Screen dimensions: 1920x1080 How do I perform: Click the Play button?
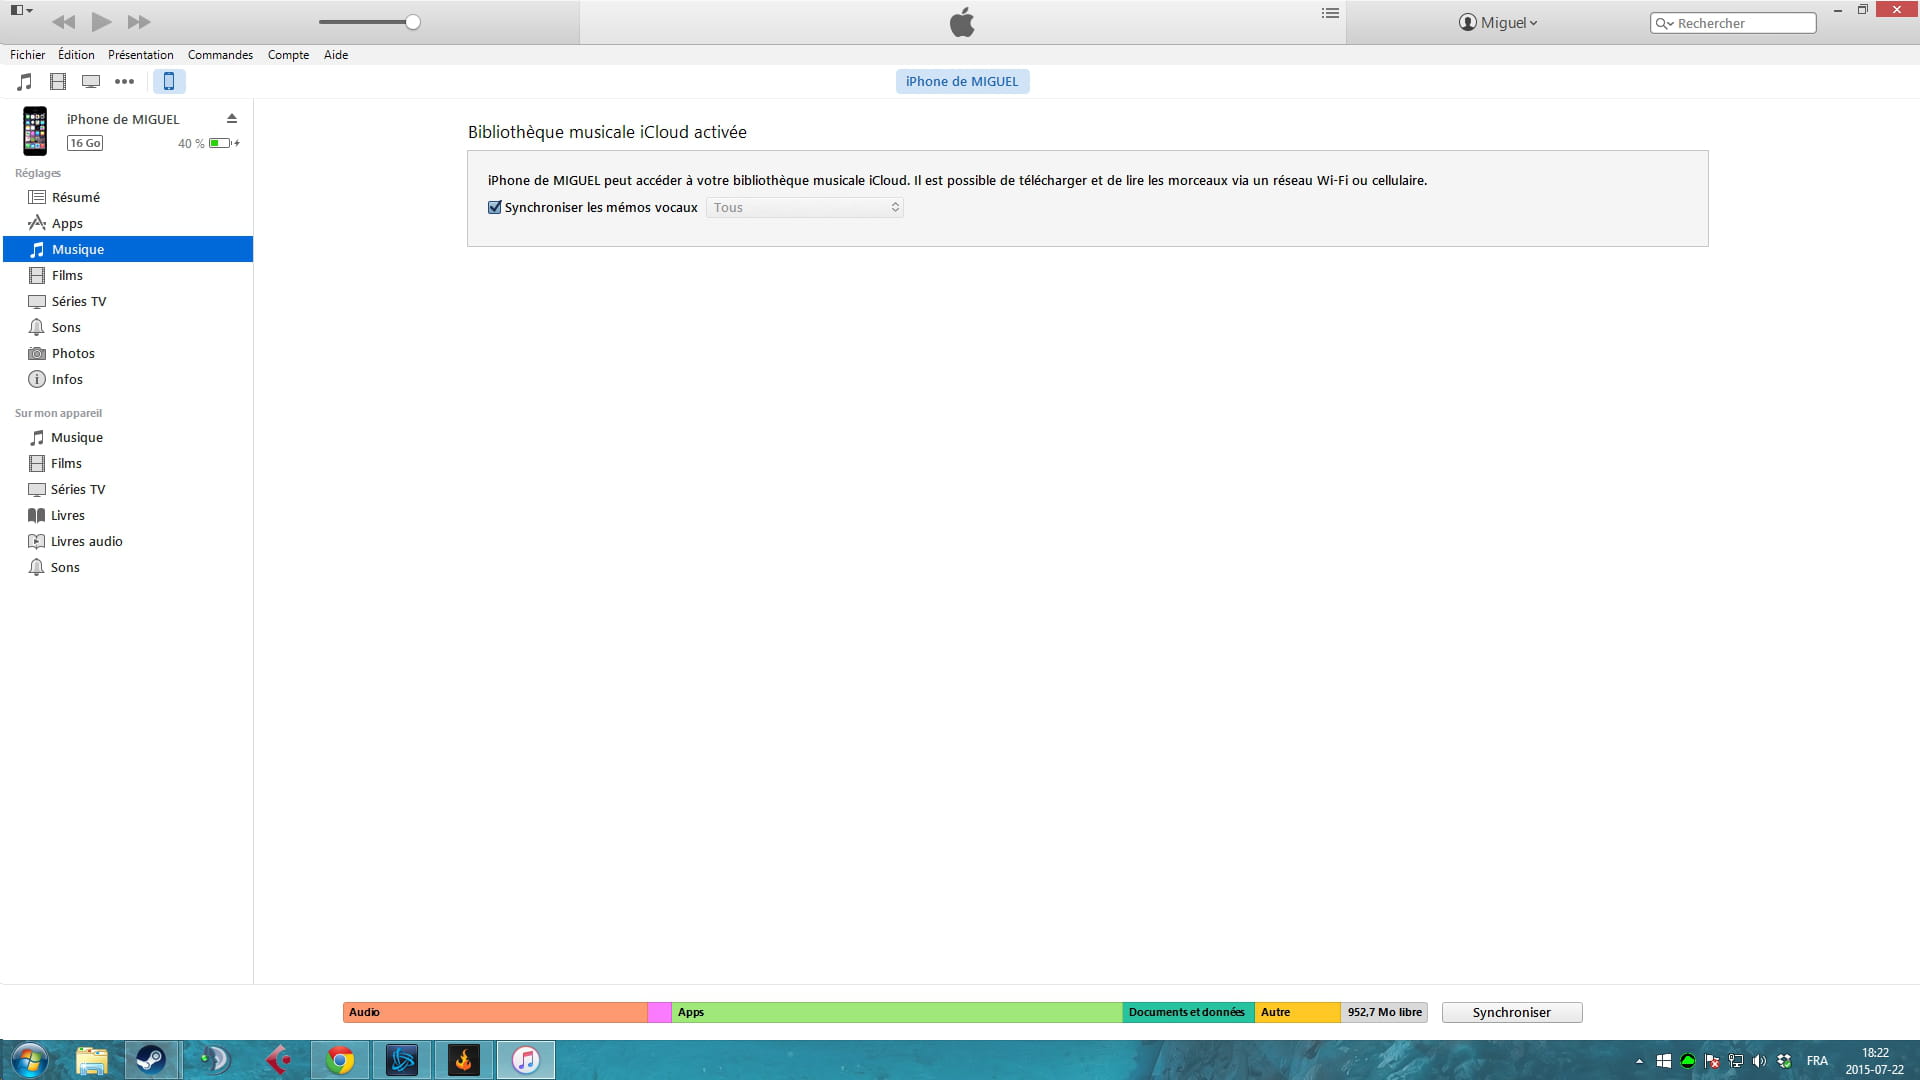tap(101, 21)
